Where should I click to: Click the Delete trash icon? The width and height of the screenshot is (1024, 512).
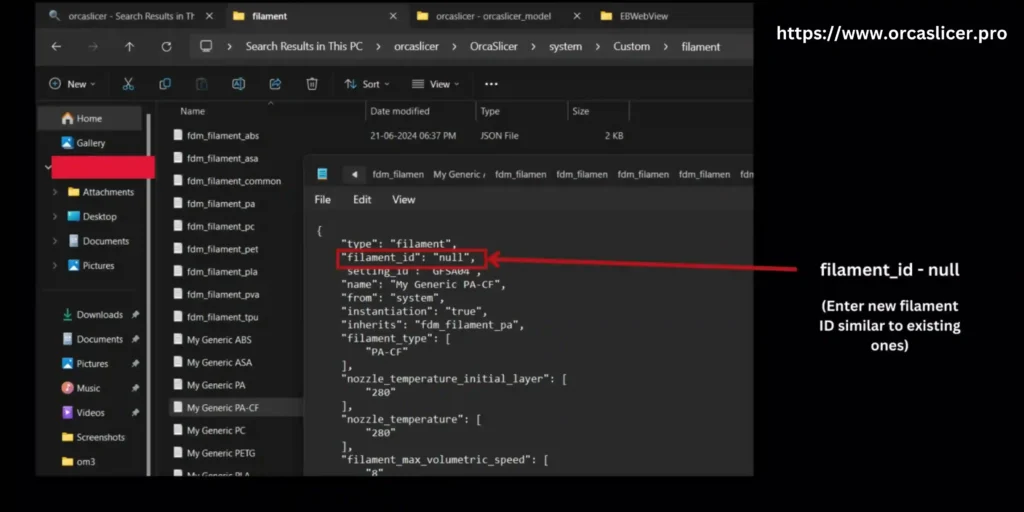312,84
